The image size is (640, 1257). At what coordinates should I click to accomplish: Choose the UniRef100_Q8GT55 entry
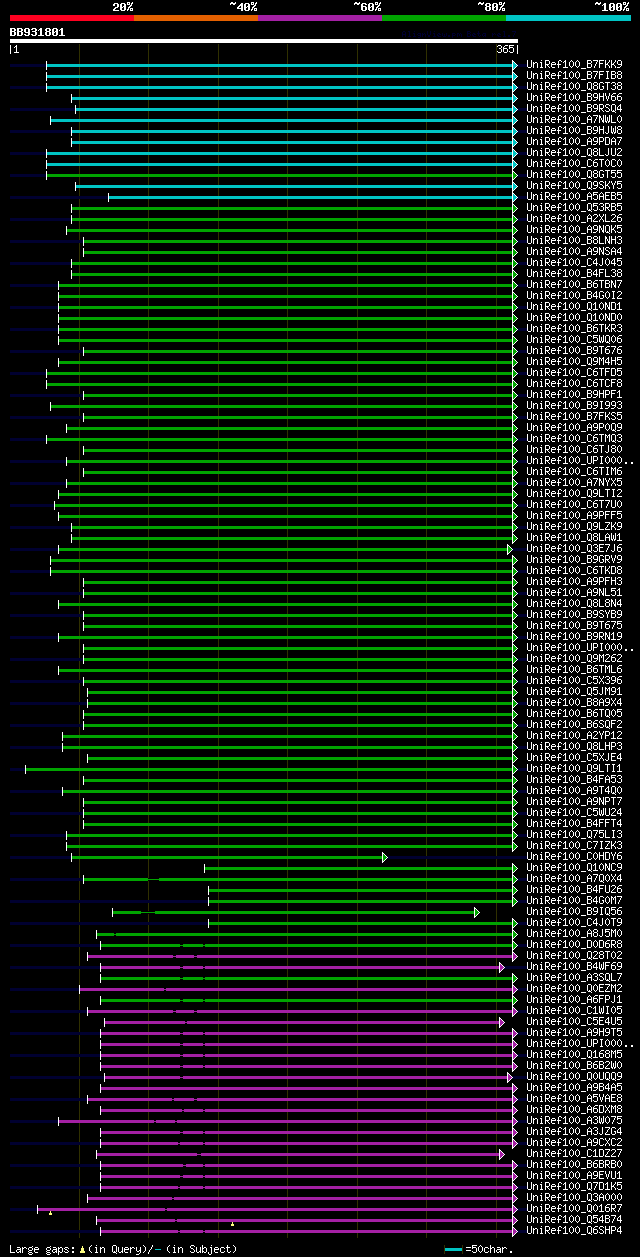point(574,175)
